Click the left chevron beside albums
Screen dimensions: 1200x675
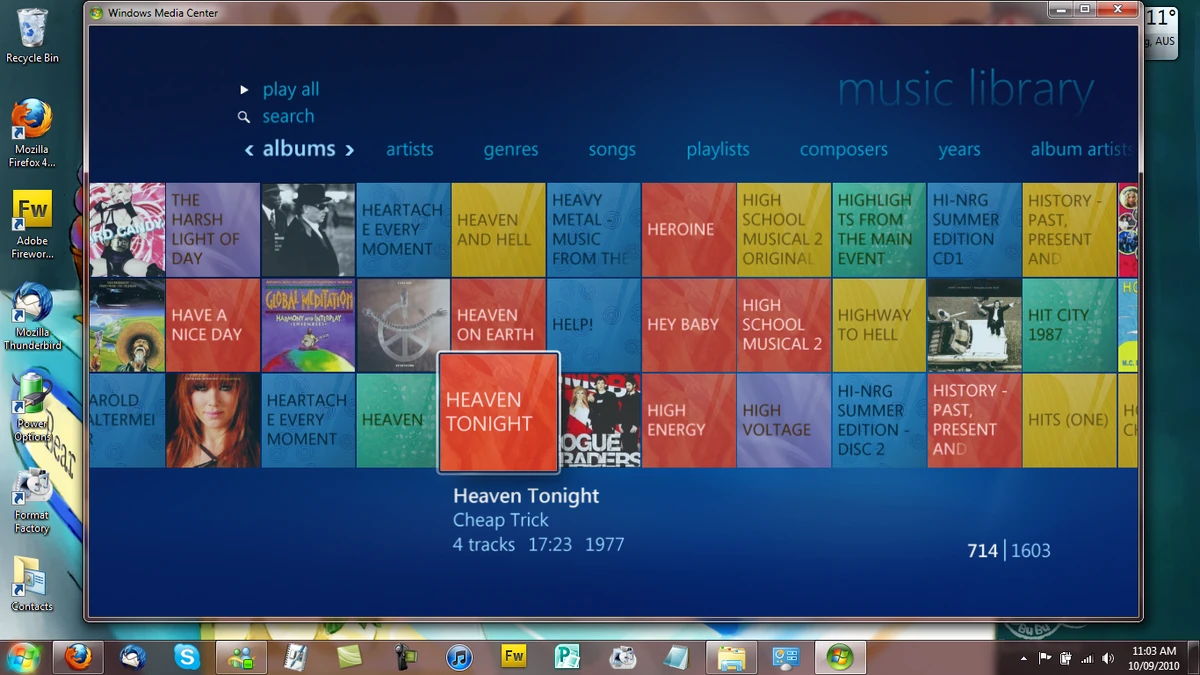(249, 148)
